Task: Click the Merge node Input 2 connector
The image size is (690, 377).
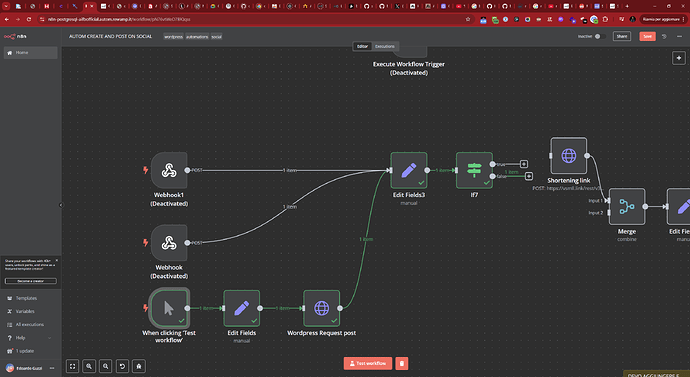Action: coord(609,212)
